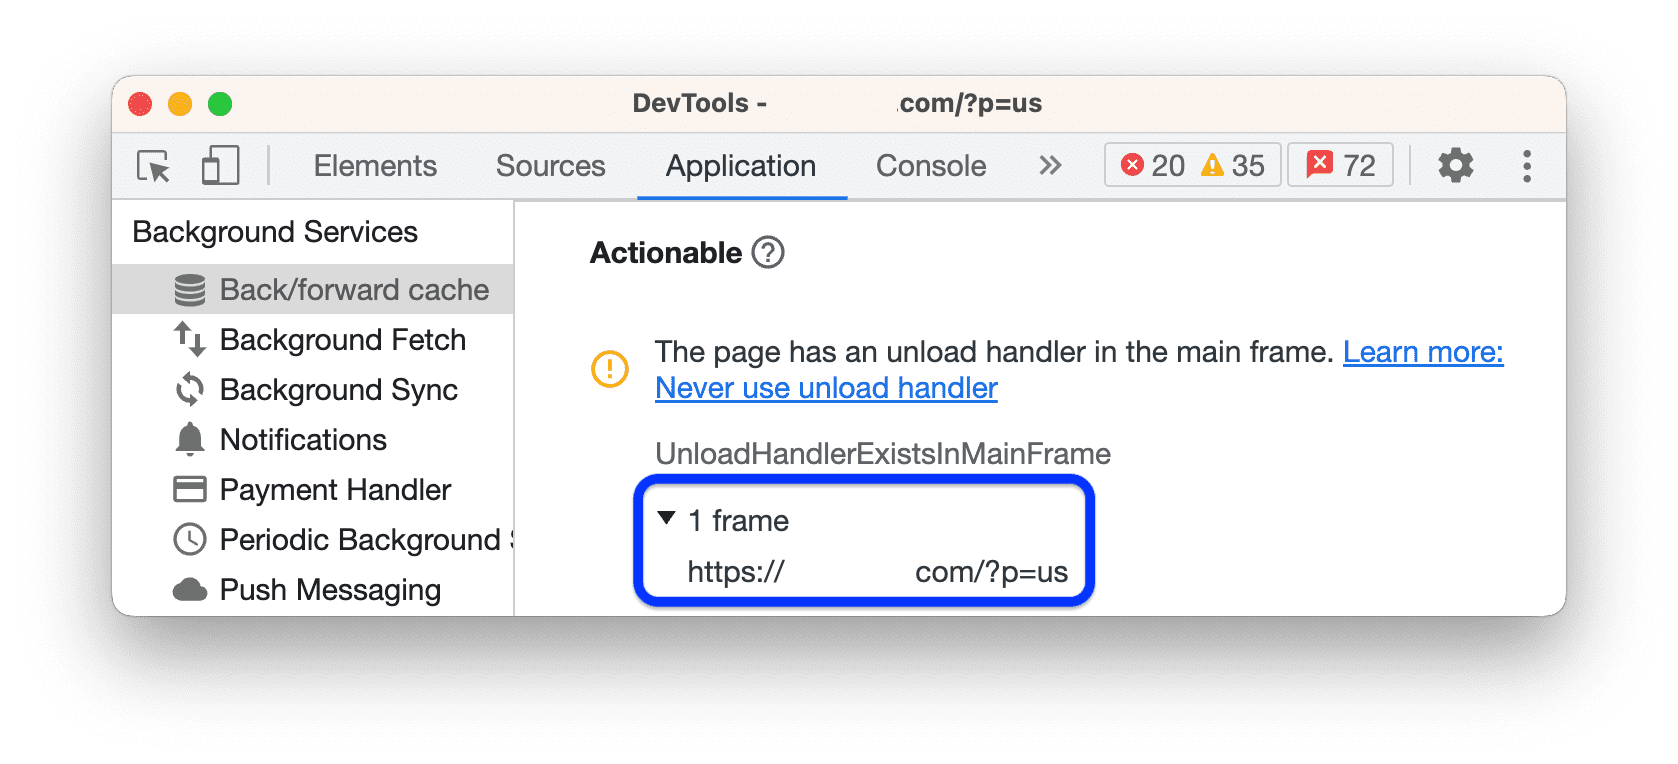The height and width of the screenshot is (764, 1678).
Task: Select the Payment Handler card icon
Action: click(x=191, y=489)
